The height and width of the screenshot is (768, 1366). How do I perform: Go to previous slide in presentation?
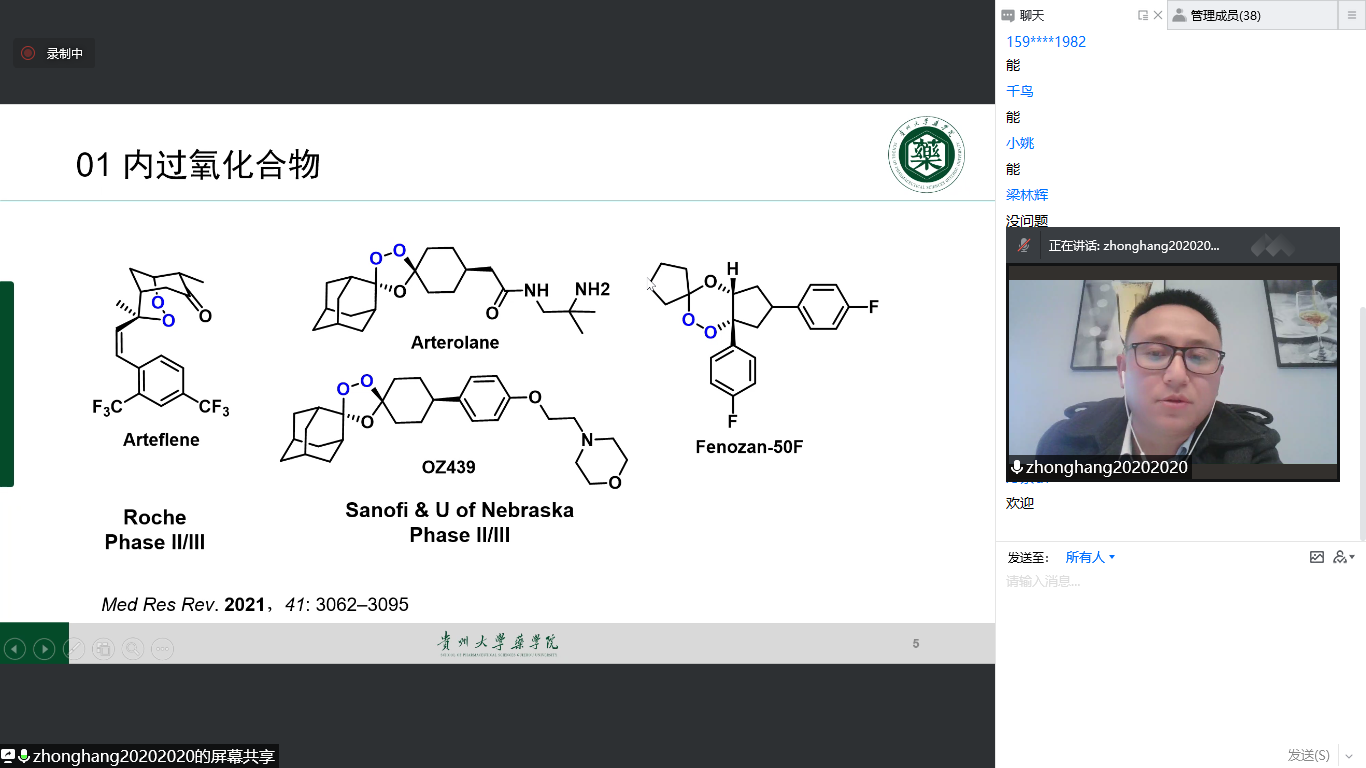14,649
